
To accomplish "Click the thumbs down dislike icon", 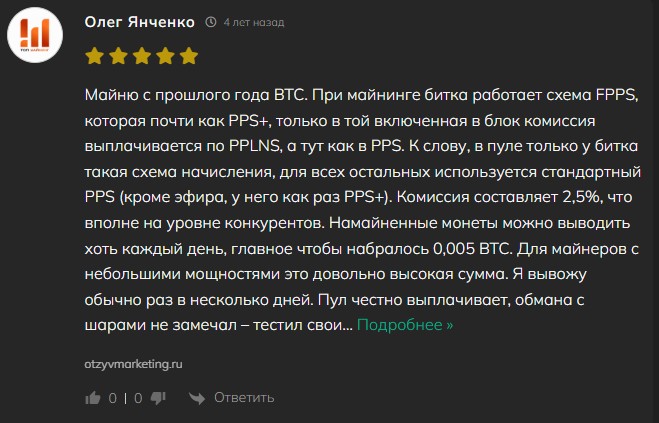I will coord(158,398).
